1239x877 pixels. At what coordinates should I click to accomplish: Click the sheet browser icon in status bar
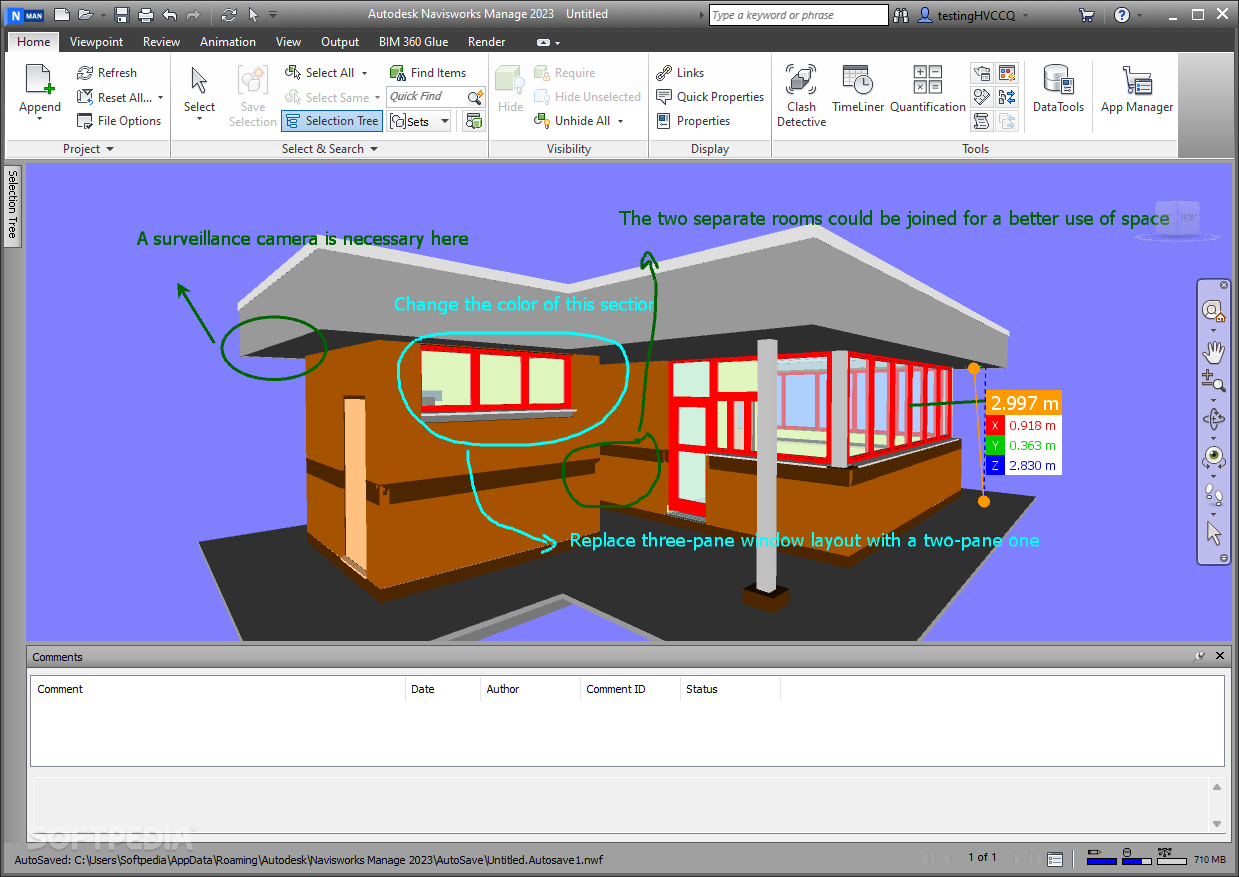(x=1054, y=859)
